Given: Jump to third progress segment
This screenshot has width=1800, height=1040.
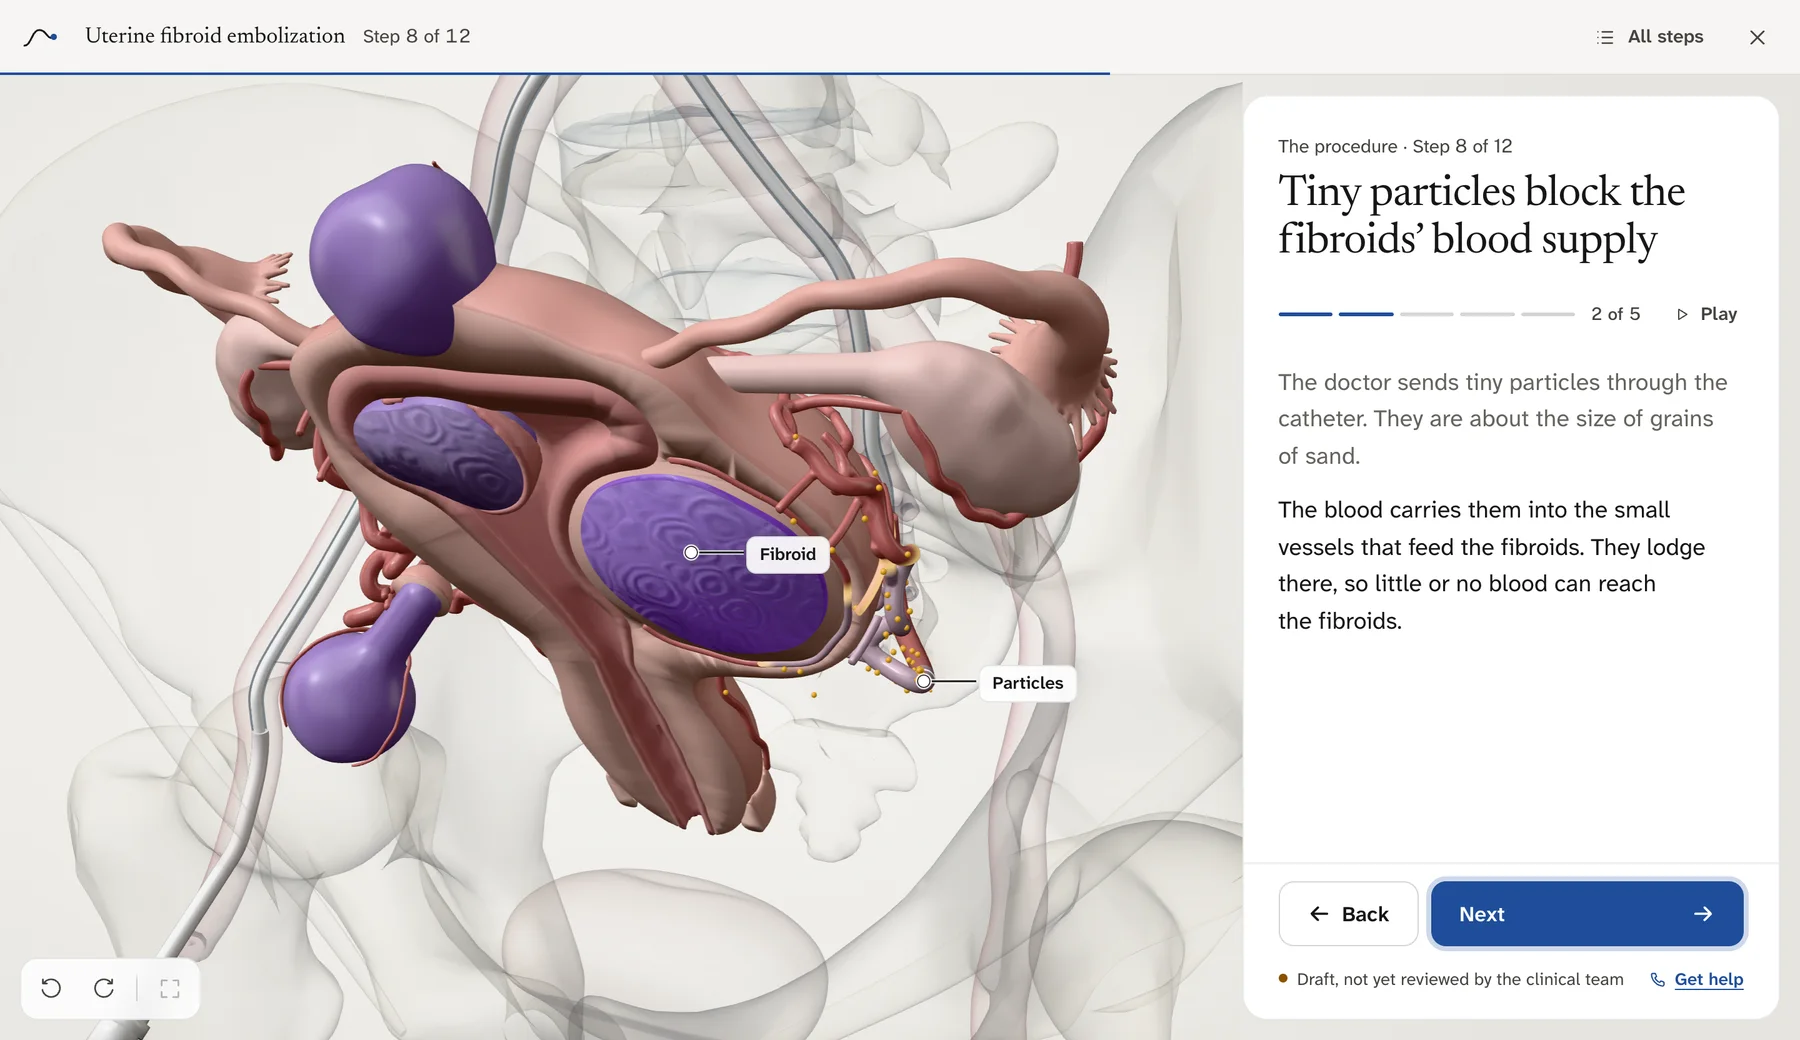Looking at the screenshot, I should coord(1426,314).
